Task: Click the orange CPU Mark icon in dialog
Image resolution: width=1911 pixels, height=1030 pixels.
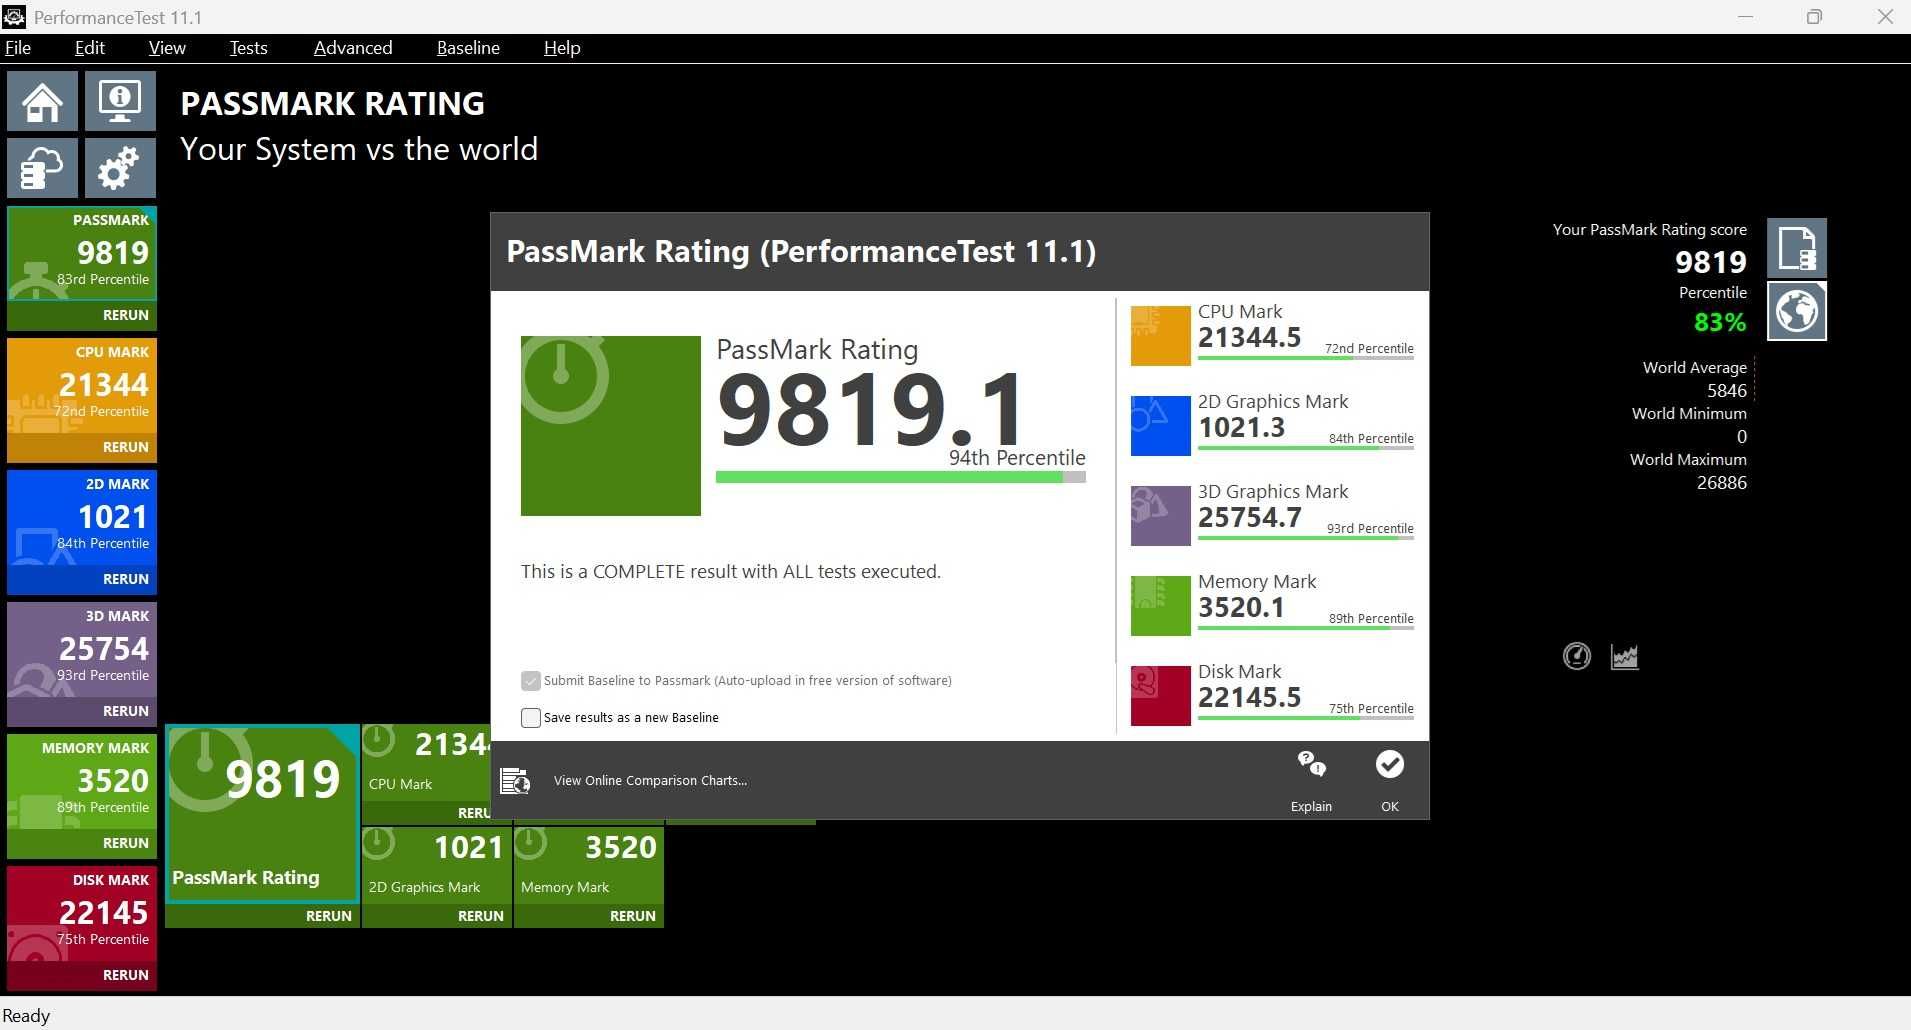Action: [x=1160, y=336]
